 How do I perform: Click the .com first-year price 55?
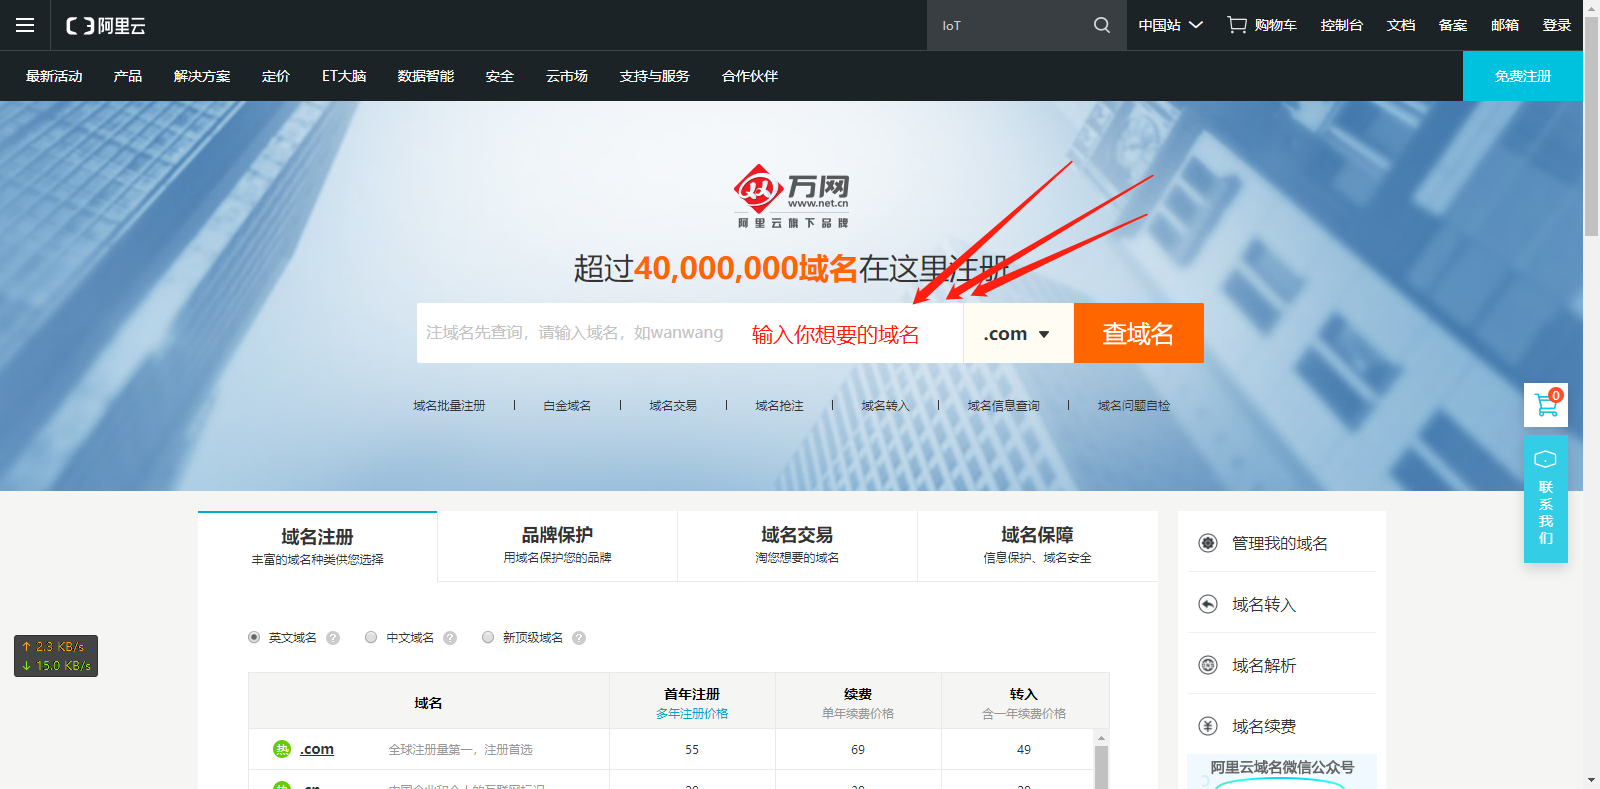[692, 750]
